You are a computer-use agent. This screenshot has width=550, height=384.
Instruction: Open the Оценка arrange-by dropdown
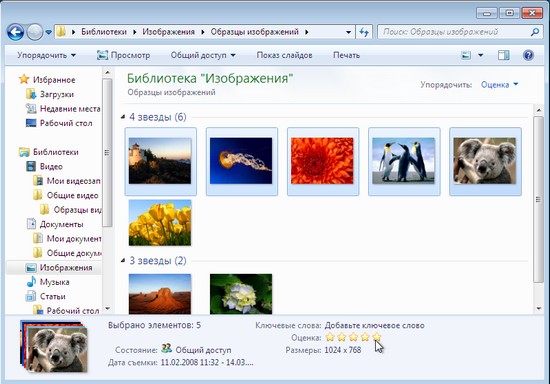pyautogui.click(x=499, y=85)
